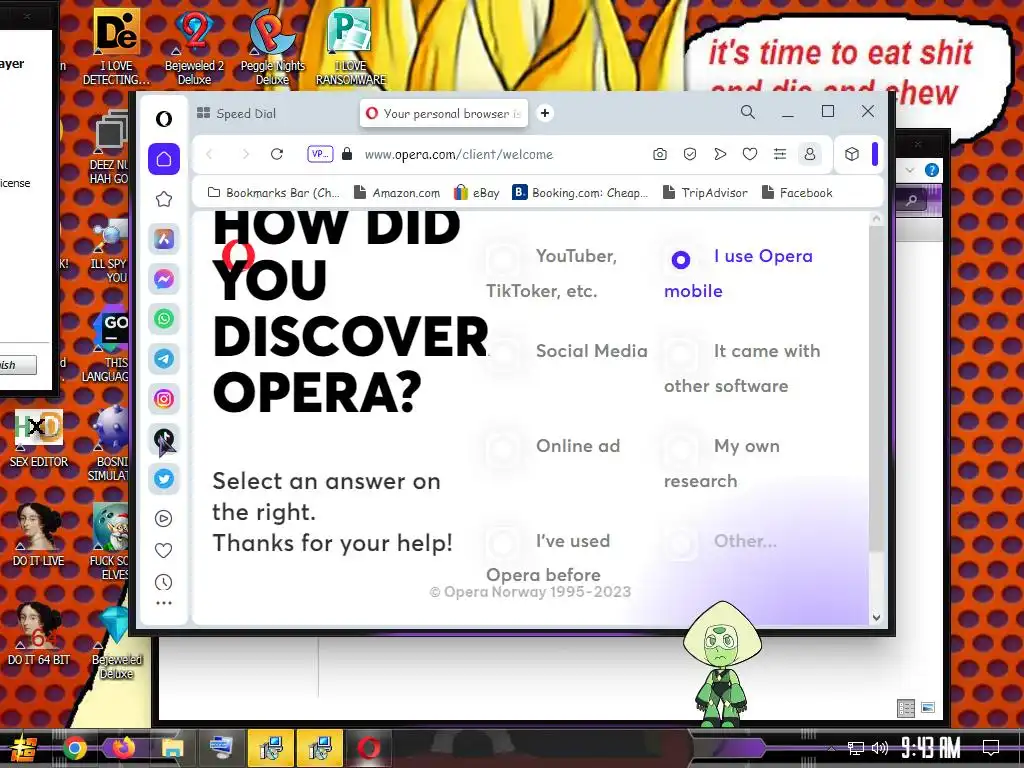Add page to bookmarks heart icon
1024x768 pixels.
pyautogui.click(x=750, y=154)
